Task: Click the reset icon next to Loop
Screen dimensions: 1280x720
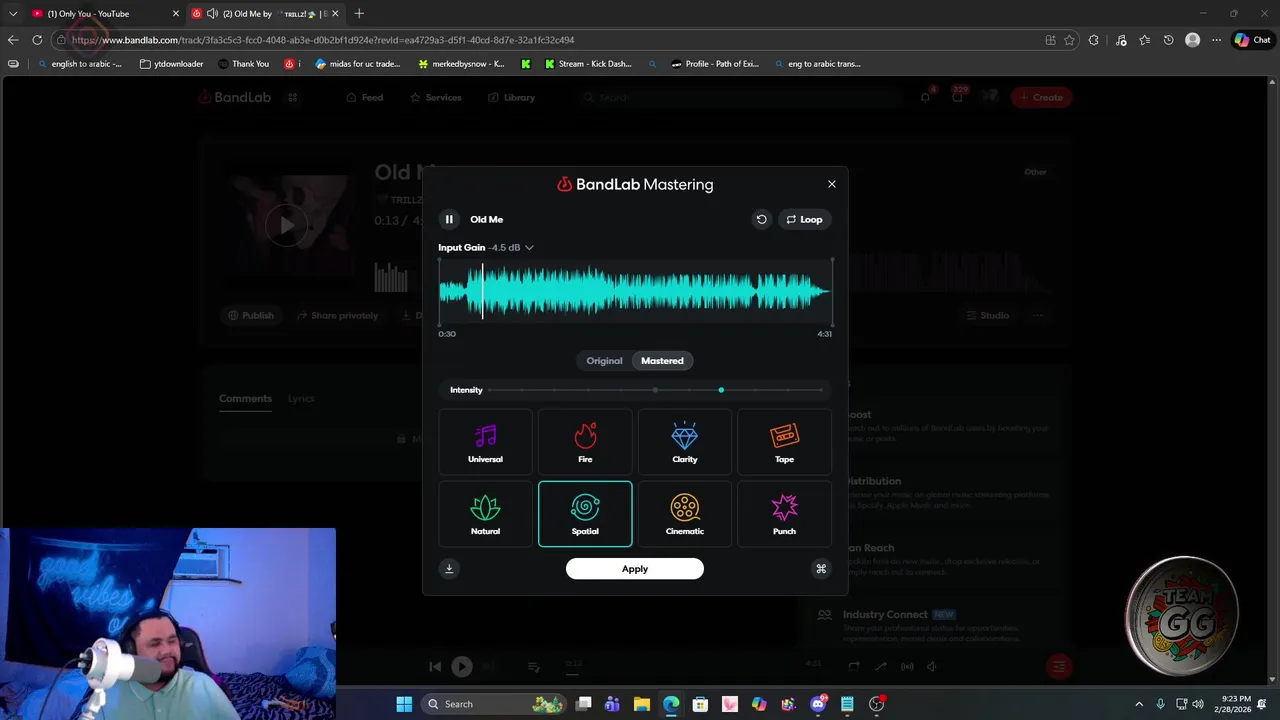Action: point(761,219)
